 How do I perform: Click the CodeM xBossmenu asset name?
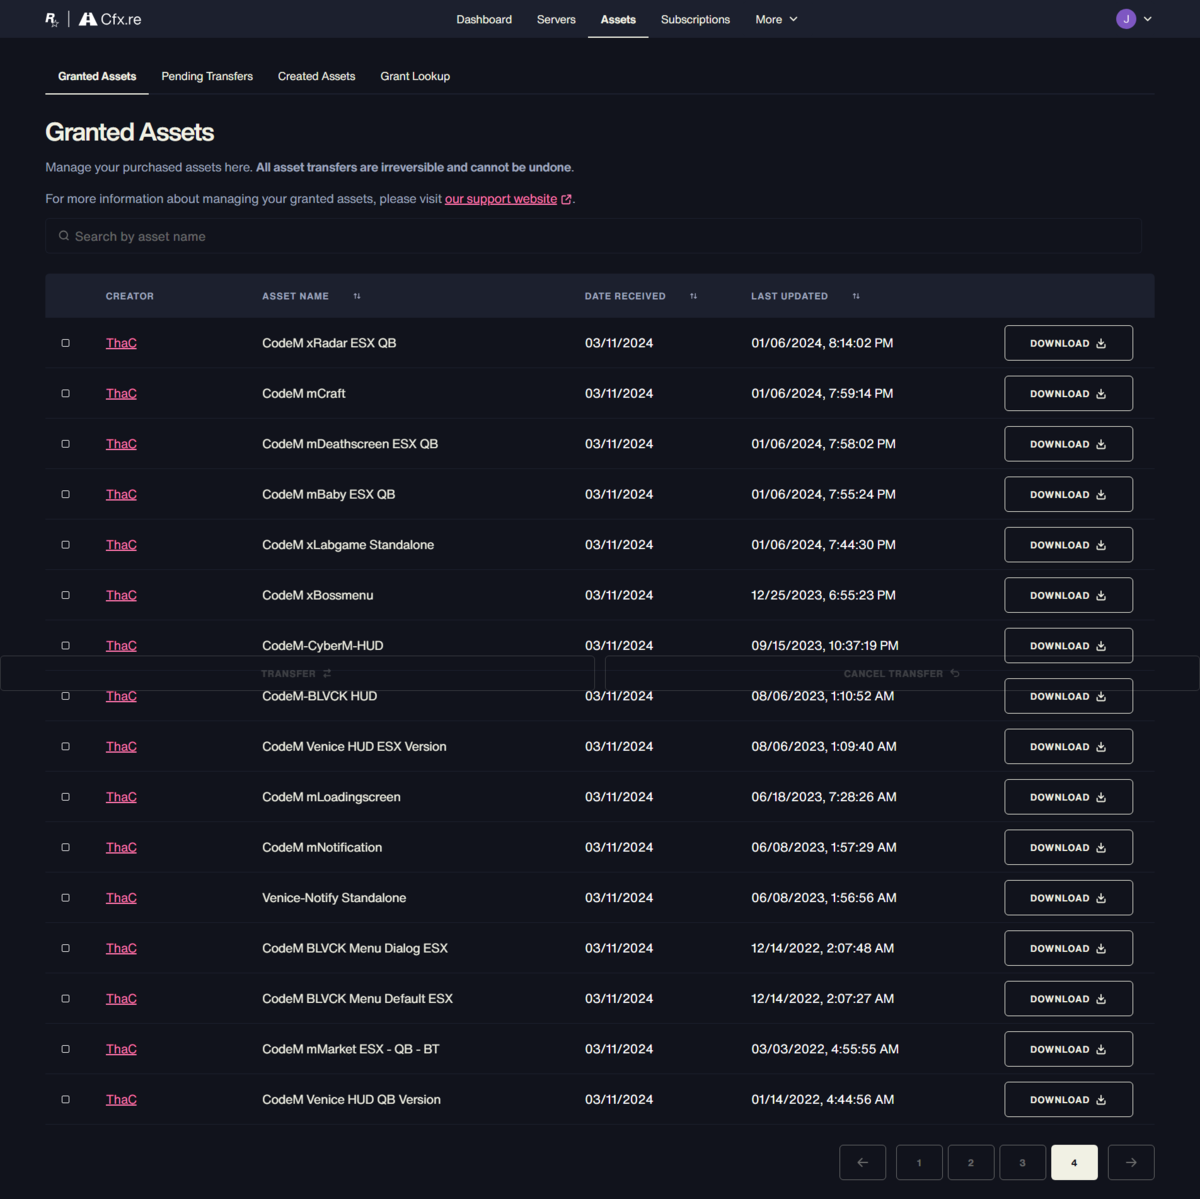[318, 595]
